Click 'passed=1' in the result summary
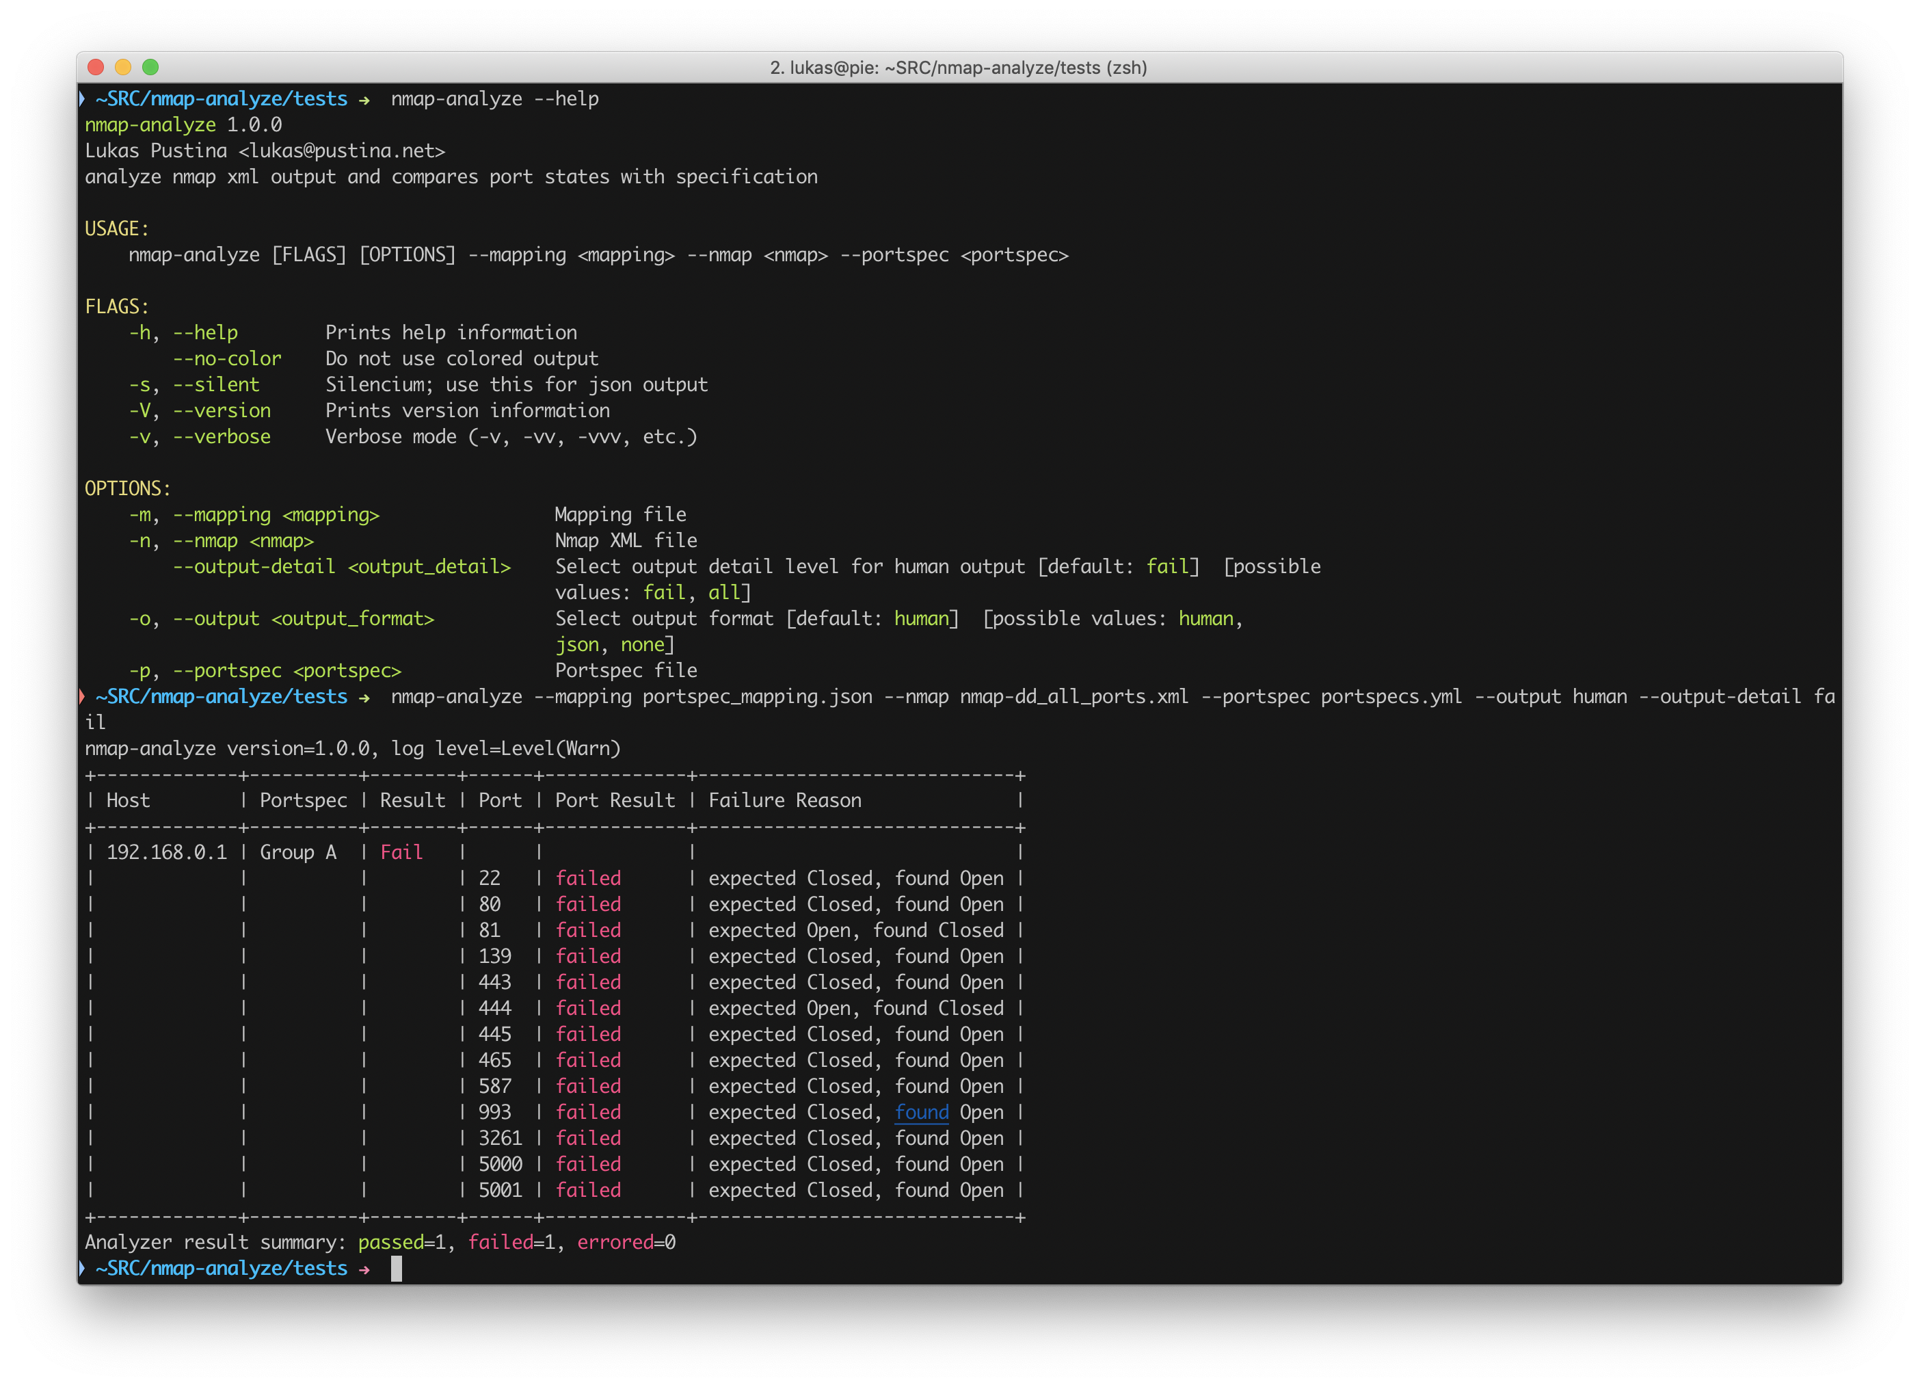The width and height of the screenshot is (1920, 1387). point(402,1242)
